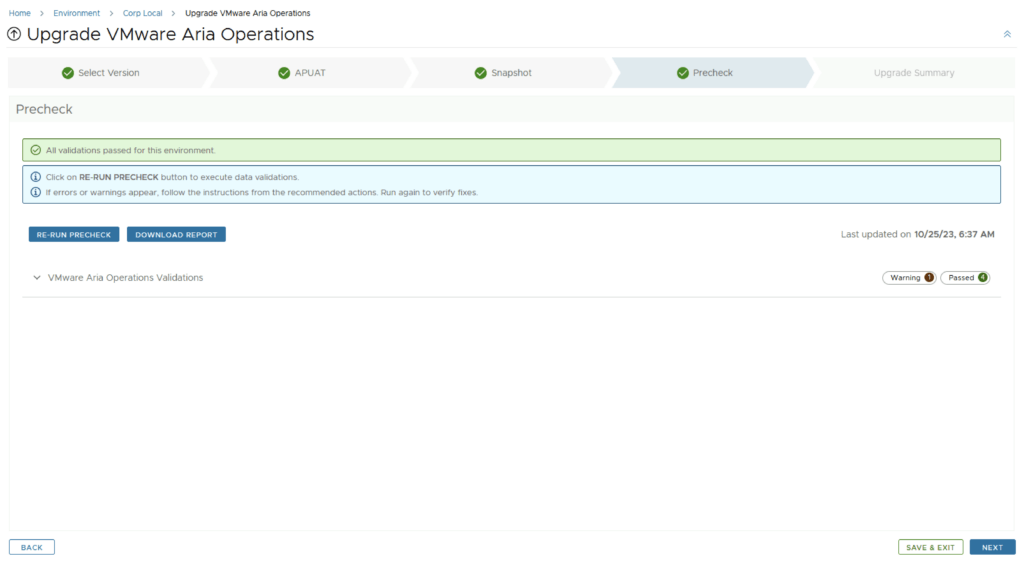Click the Last updated timestamp text
Screen dimensions: 1024x568
(x=918, y=234)
